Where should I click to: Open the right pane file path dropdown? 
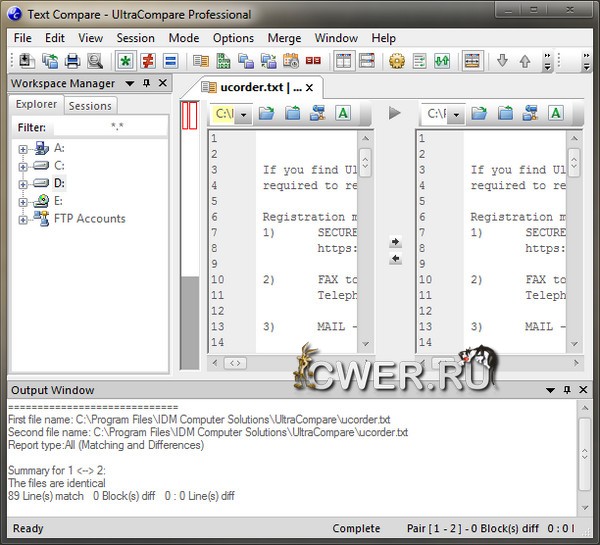(456, 115)
